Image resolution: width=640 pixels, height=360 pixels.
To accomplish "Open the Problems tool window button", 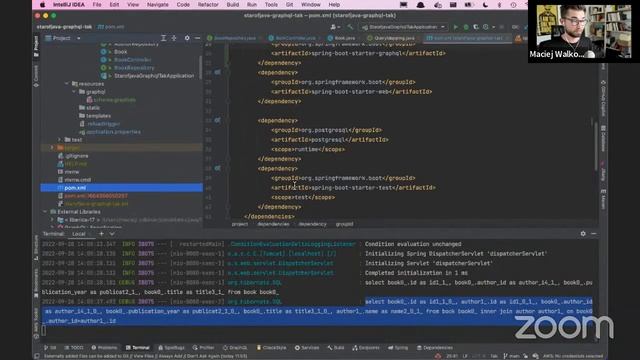I will point(104,348).
